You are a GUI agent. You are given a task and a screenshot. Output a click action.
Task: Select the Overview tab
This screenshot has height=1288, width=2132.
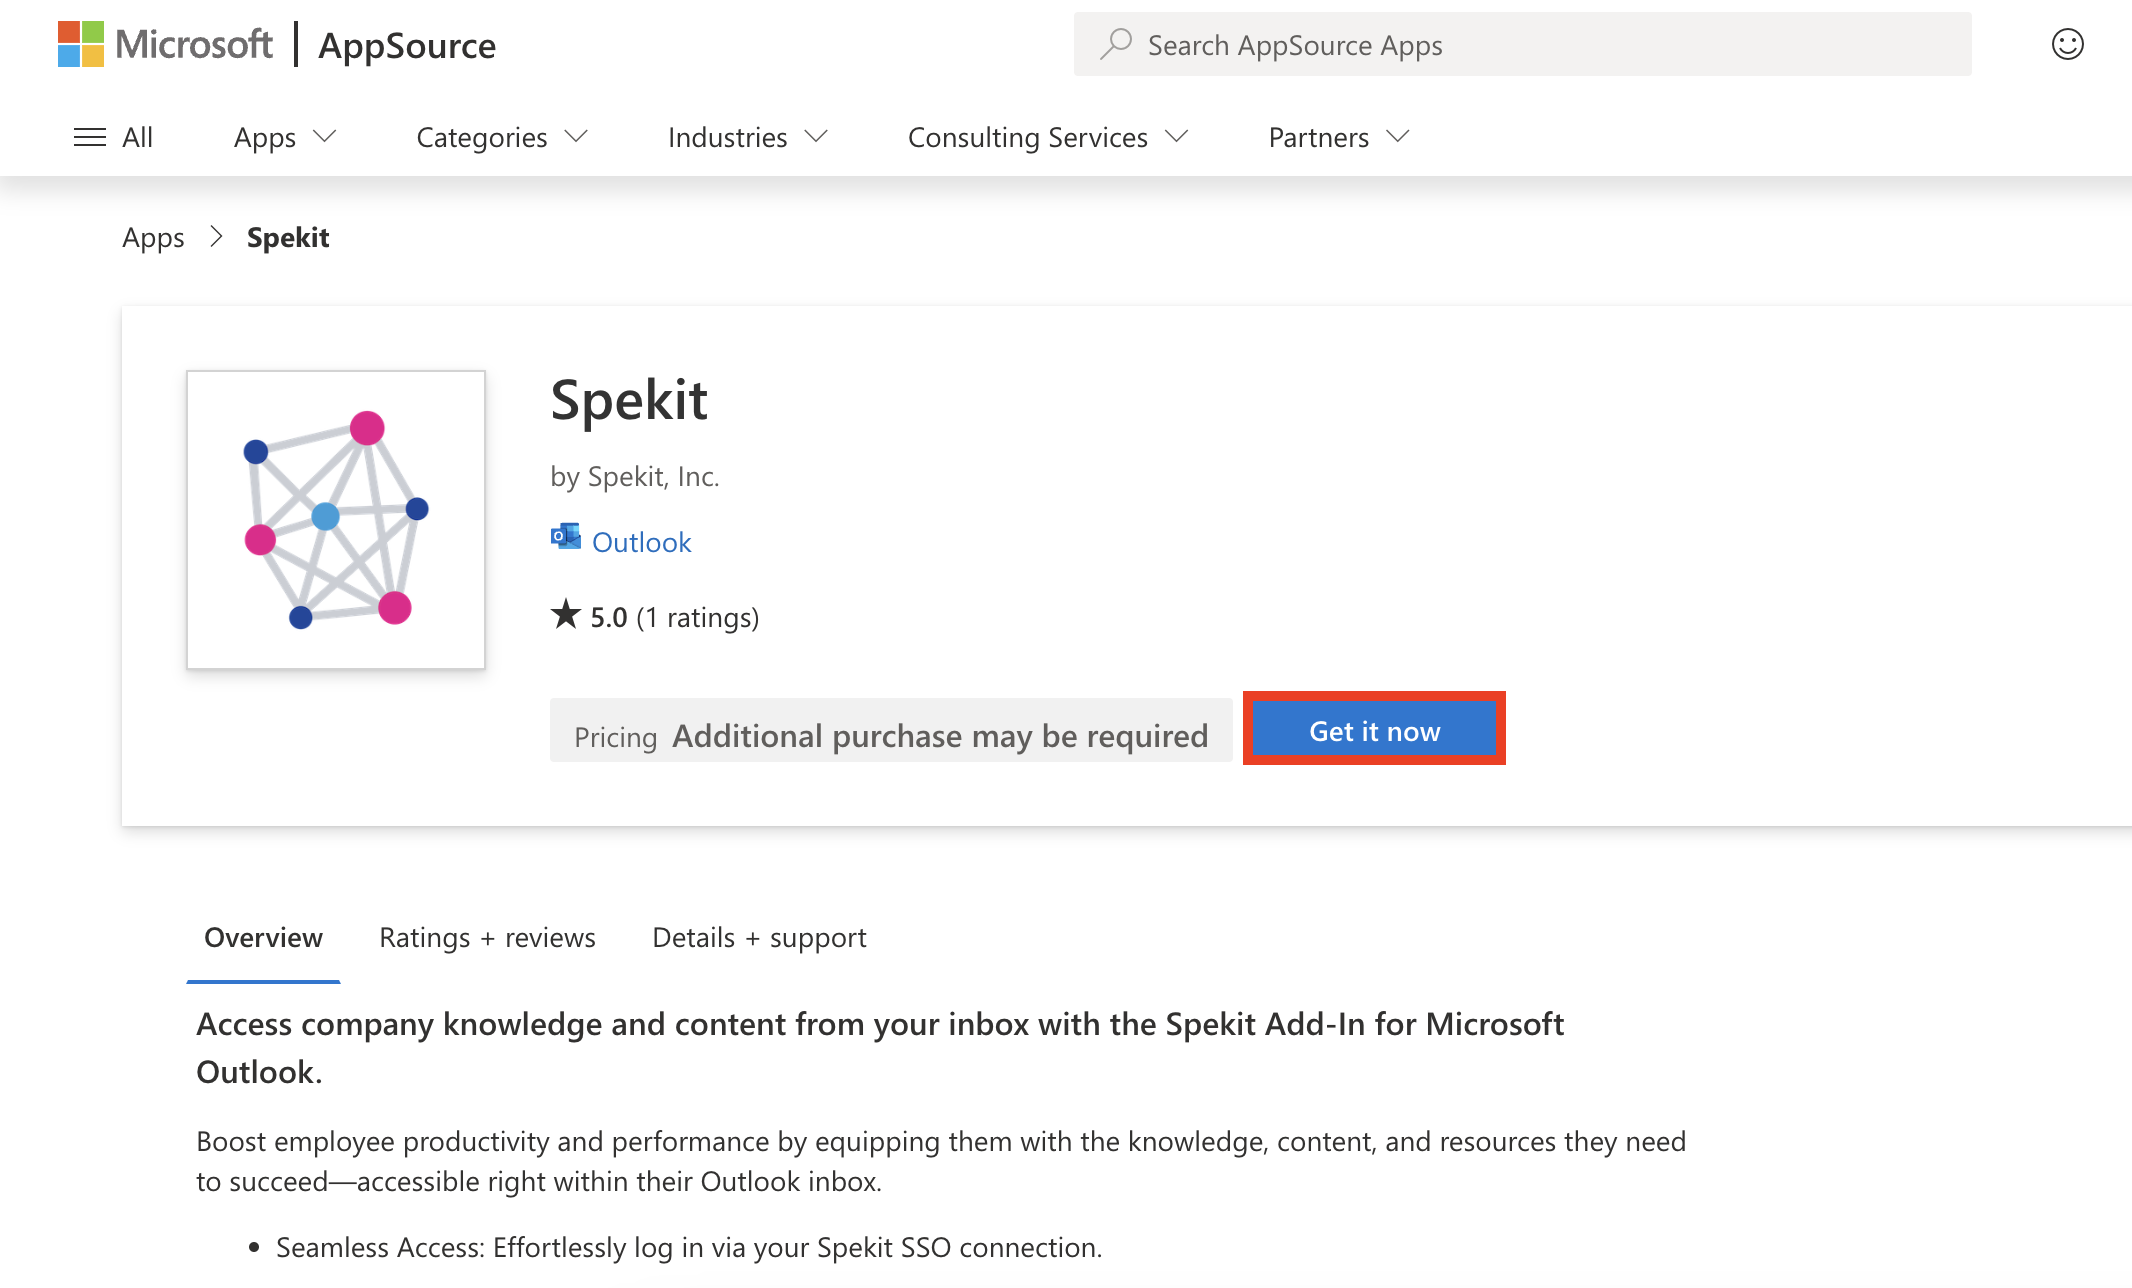click(x=263, y=938)
